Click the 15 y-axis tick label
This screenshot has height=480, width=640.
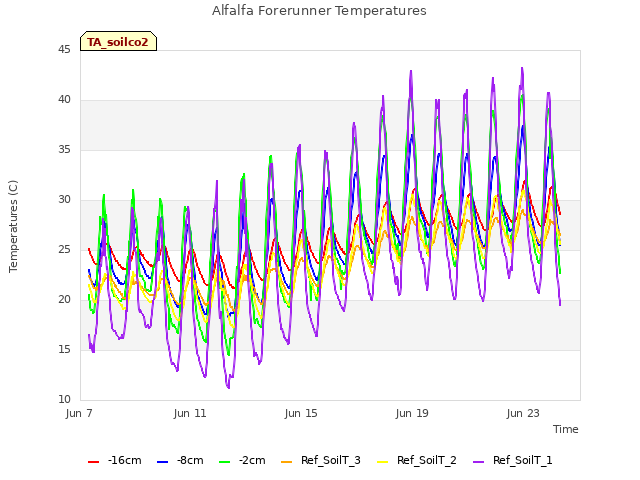pos(64,350)
